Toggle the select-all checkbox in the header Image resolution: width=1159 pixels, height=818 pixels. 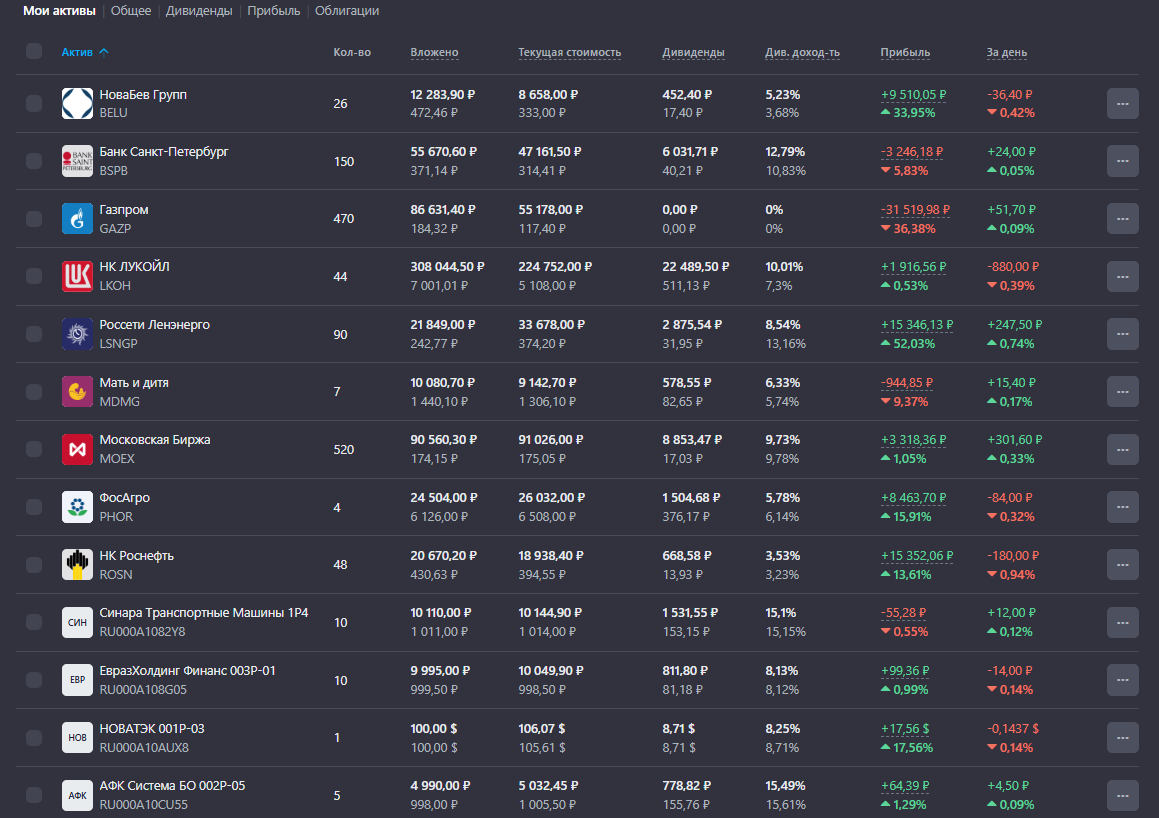click(x=34, y=51)
